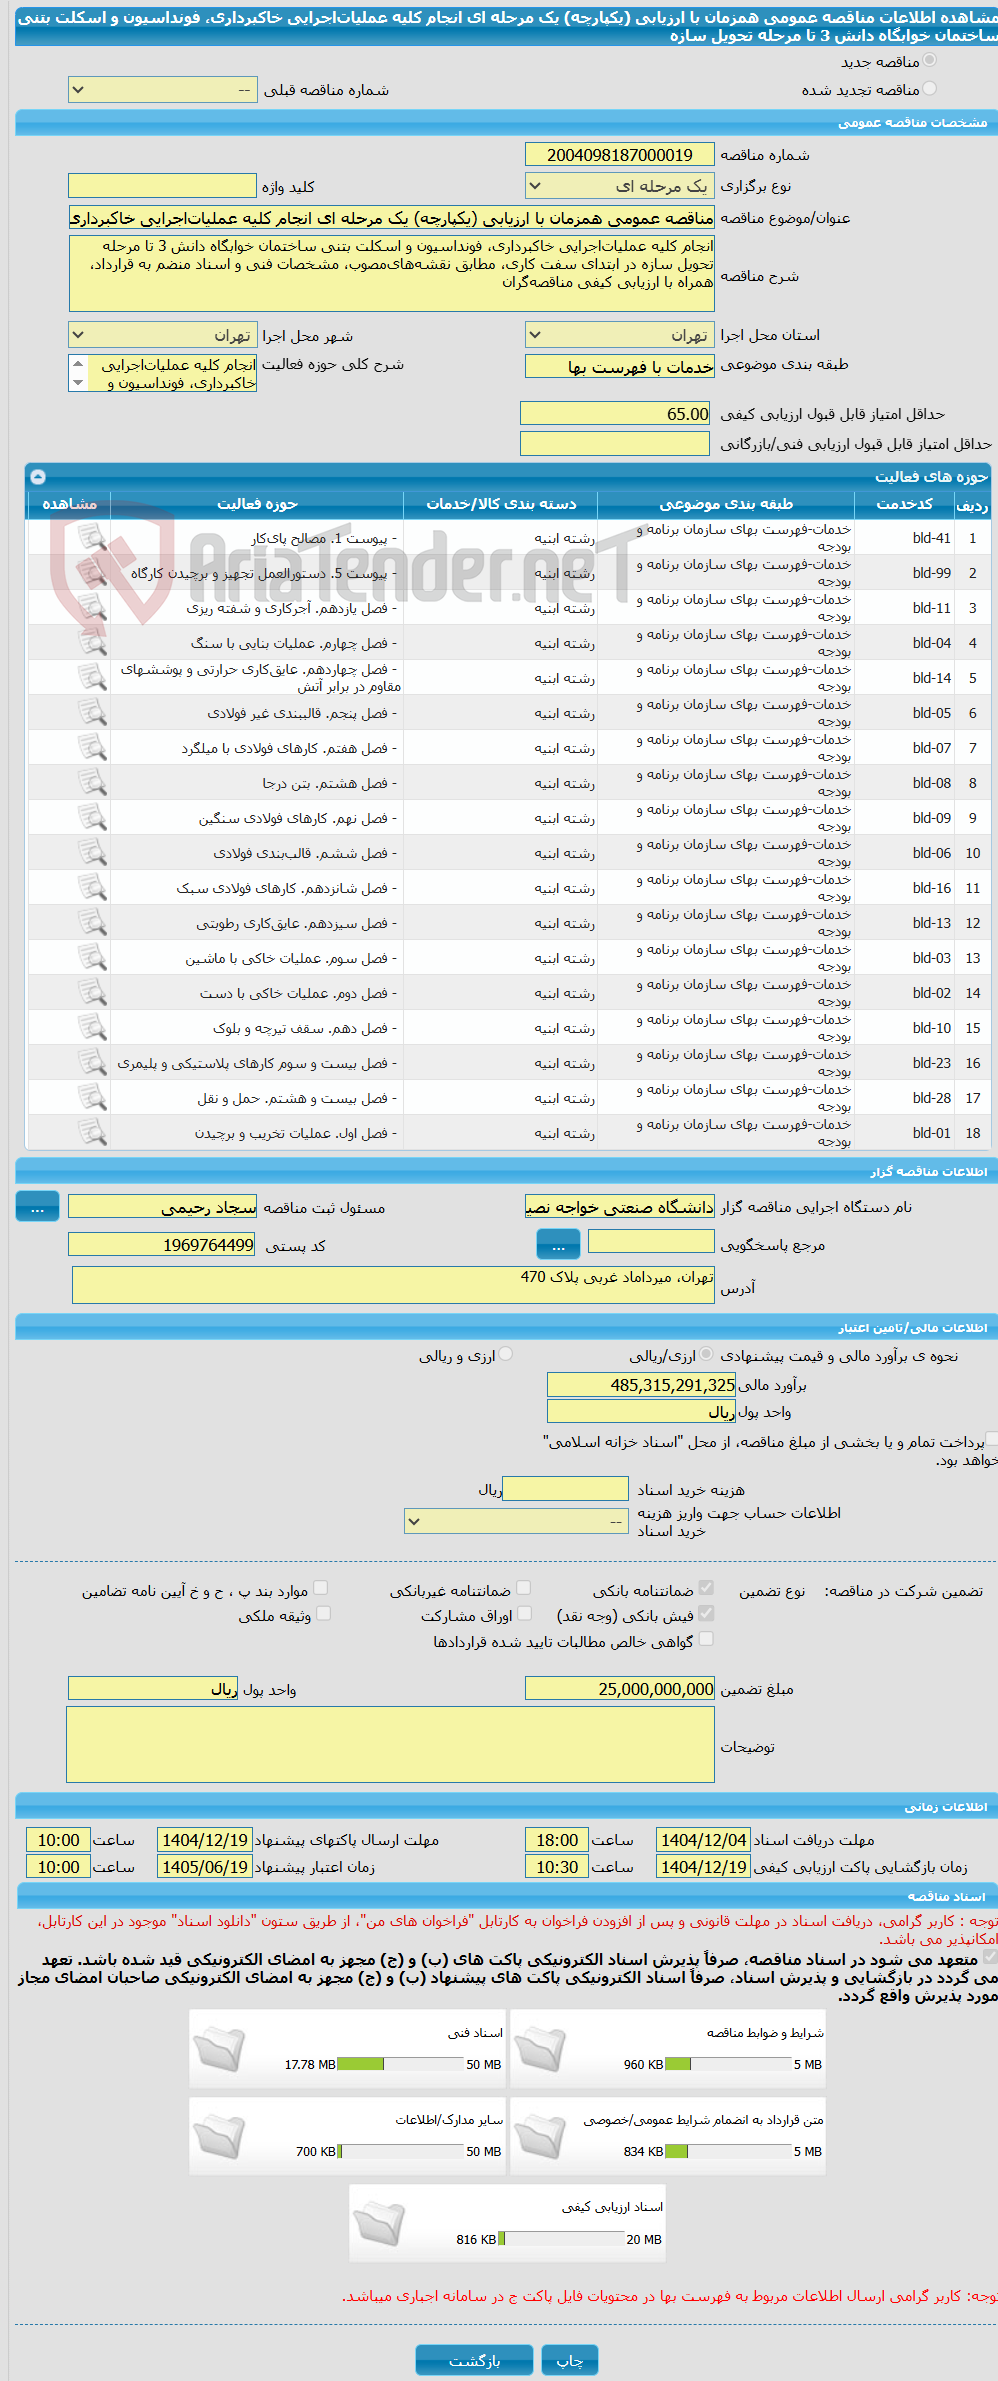Open the شرایط و ضوابط مناقصه folder

(540, 2049)
